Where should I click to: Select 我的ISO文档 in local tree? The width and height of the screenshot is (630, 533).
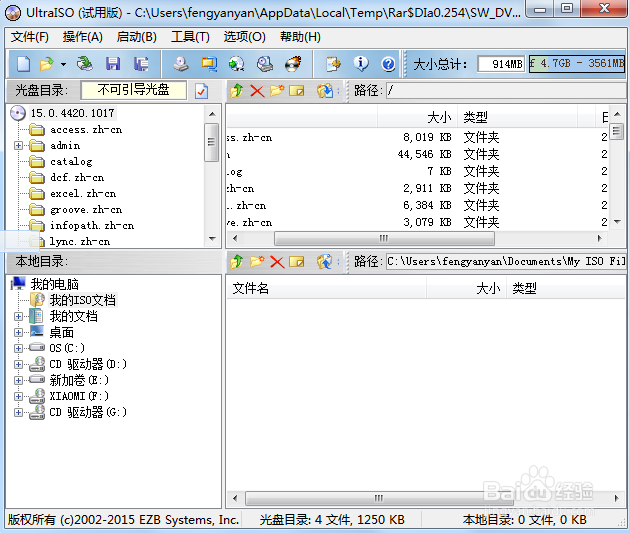[x=82, y=300]
